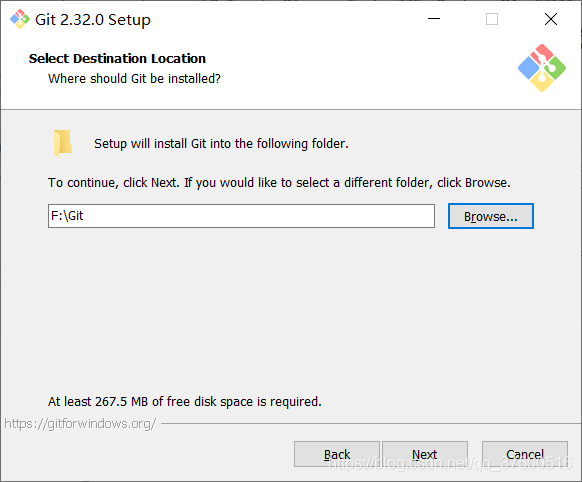Click 'Where should Git be installed?' subtitle
The image size is (582, 482).
pos(134,79)
